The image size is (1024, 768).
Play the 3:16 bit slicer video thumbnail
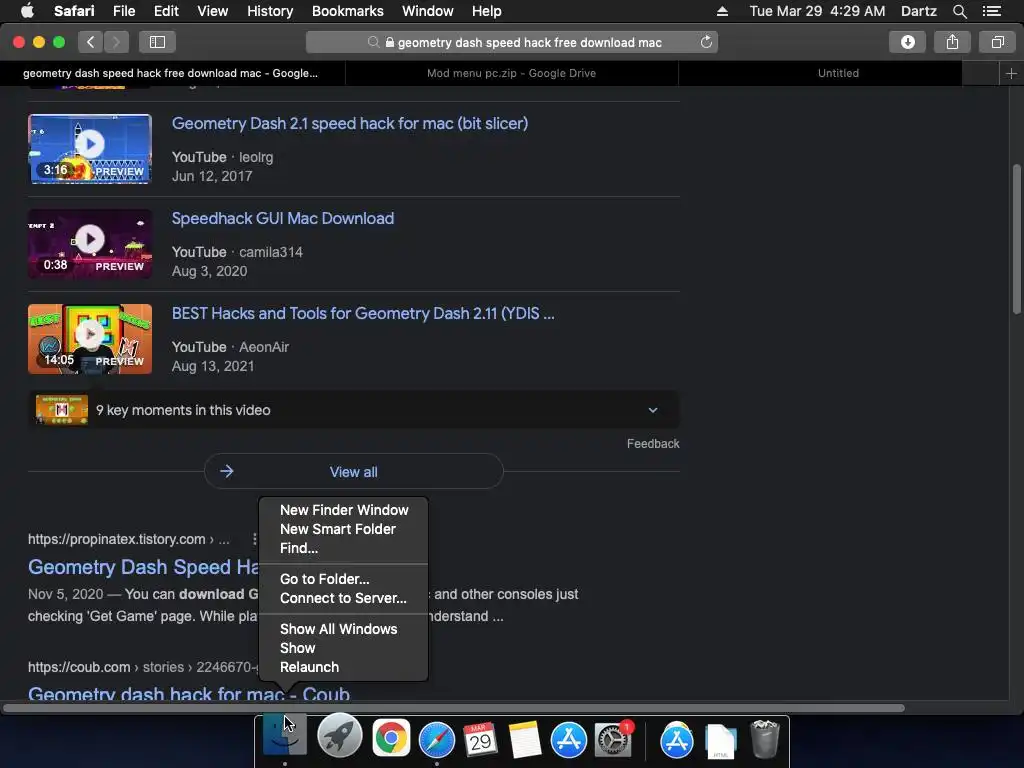(89, 149)
